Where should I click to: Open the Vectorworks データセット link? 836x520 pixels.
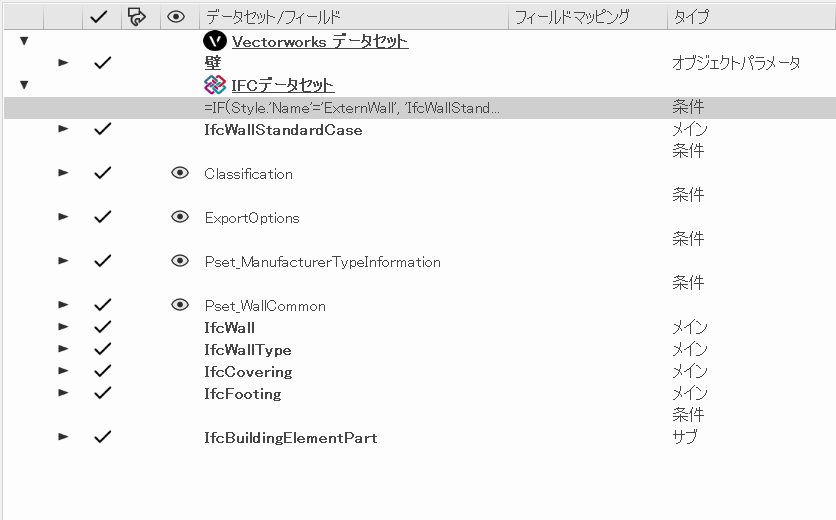point(320,41)
